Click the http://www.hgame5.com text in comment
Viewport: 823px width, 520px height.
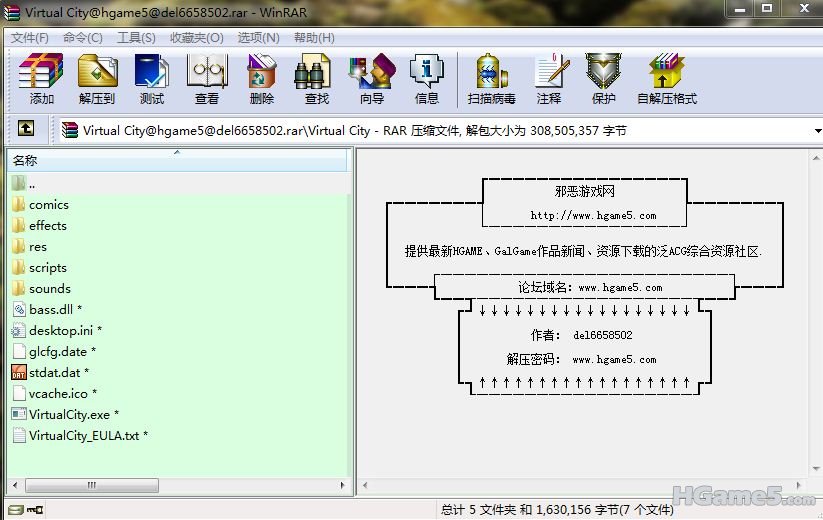pyautogui.click(x=593, y=215)
